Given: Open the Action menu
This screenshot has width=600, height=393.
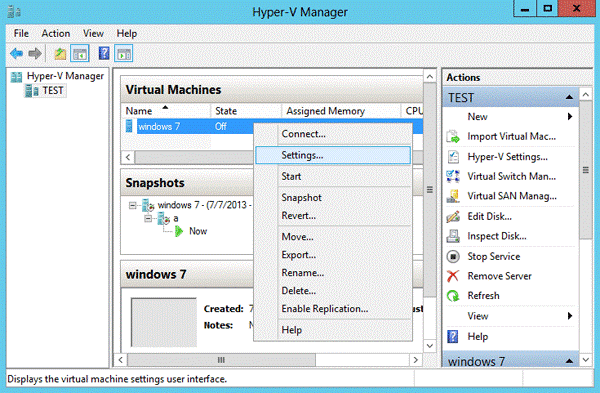Looking at the screenshot, I should pos(56,34).
